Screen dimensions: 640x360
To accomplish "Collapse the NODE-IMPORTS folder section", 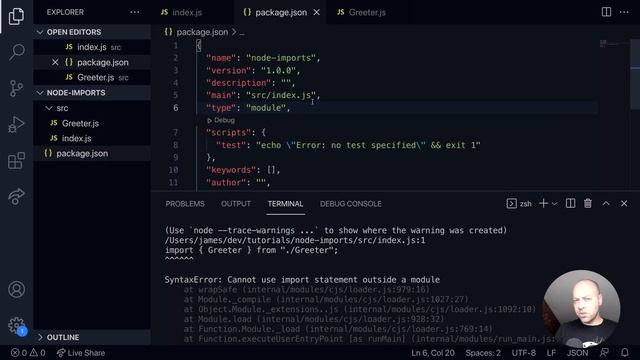I will point(92,93).
